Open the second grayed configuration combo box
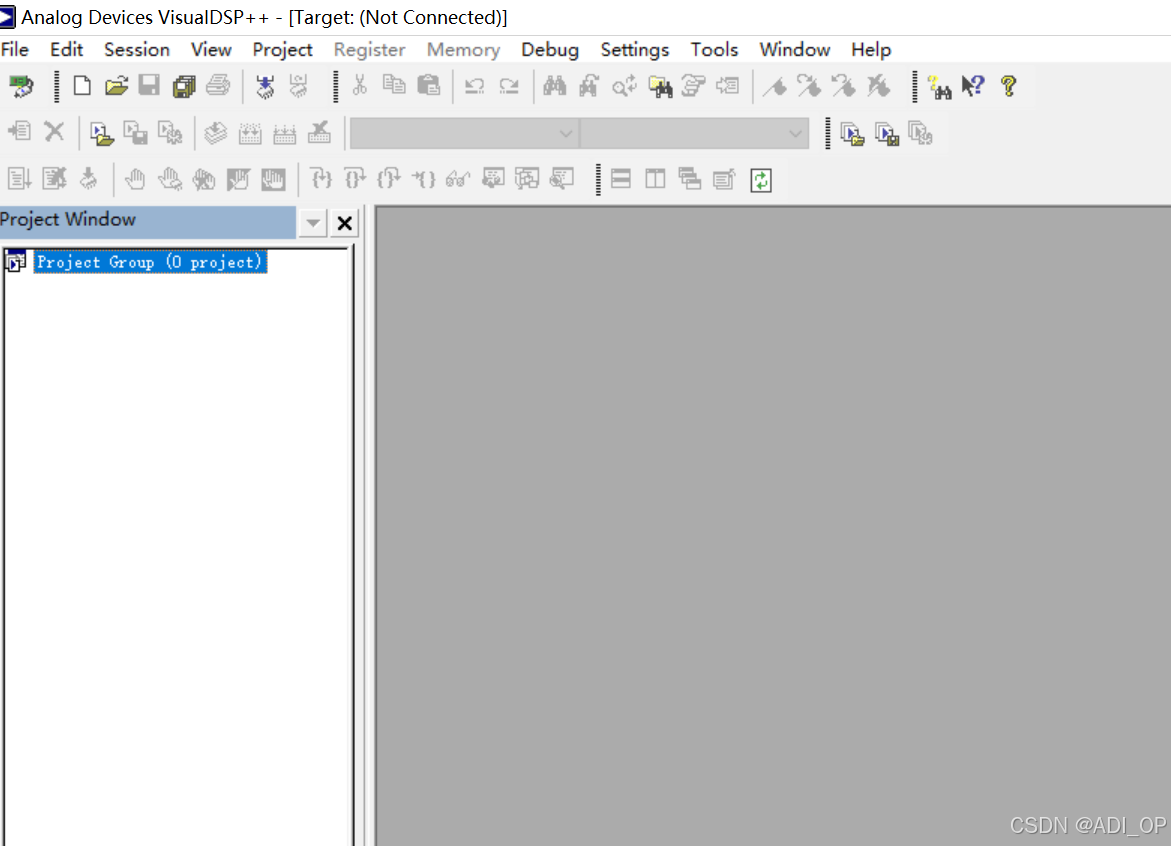The width and height of the screenshot is (1171, 846). point(694,134)
